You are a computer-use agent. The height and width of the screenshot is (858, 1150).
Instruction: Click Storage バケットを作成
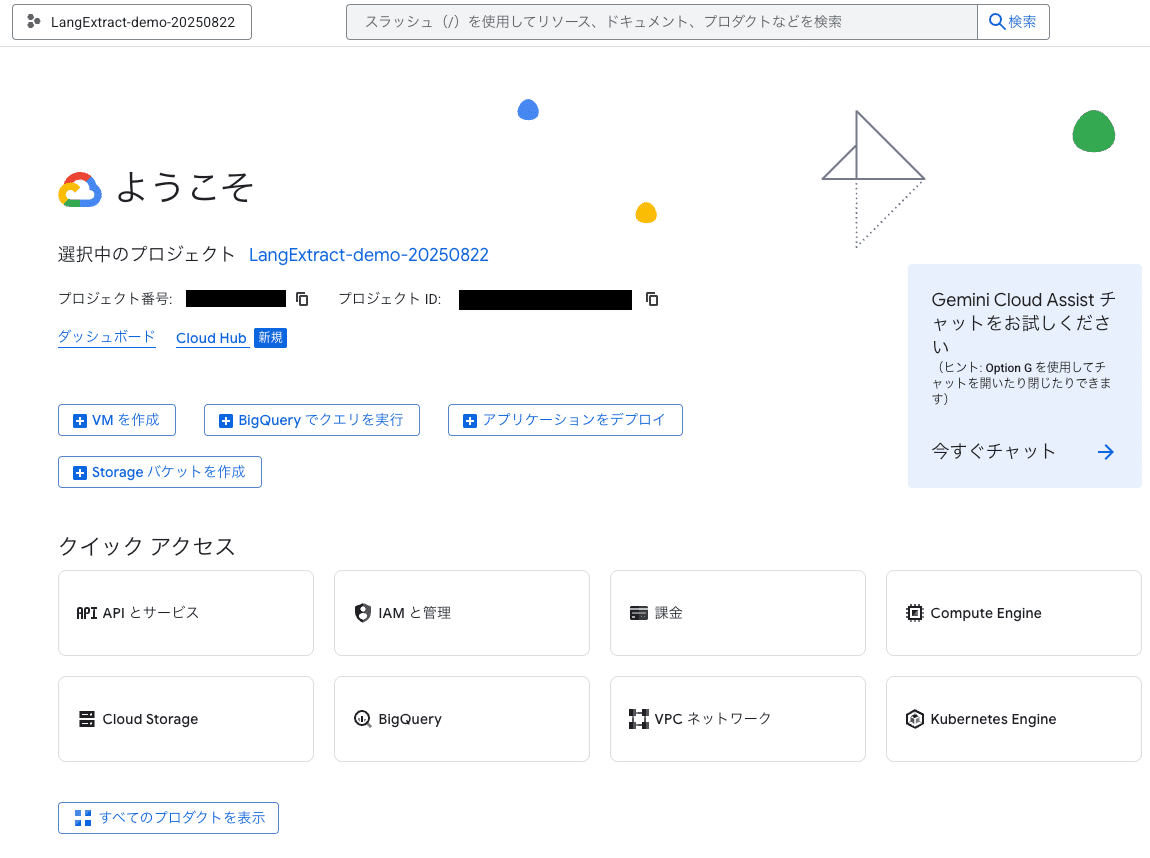[x=159, y=471]
